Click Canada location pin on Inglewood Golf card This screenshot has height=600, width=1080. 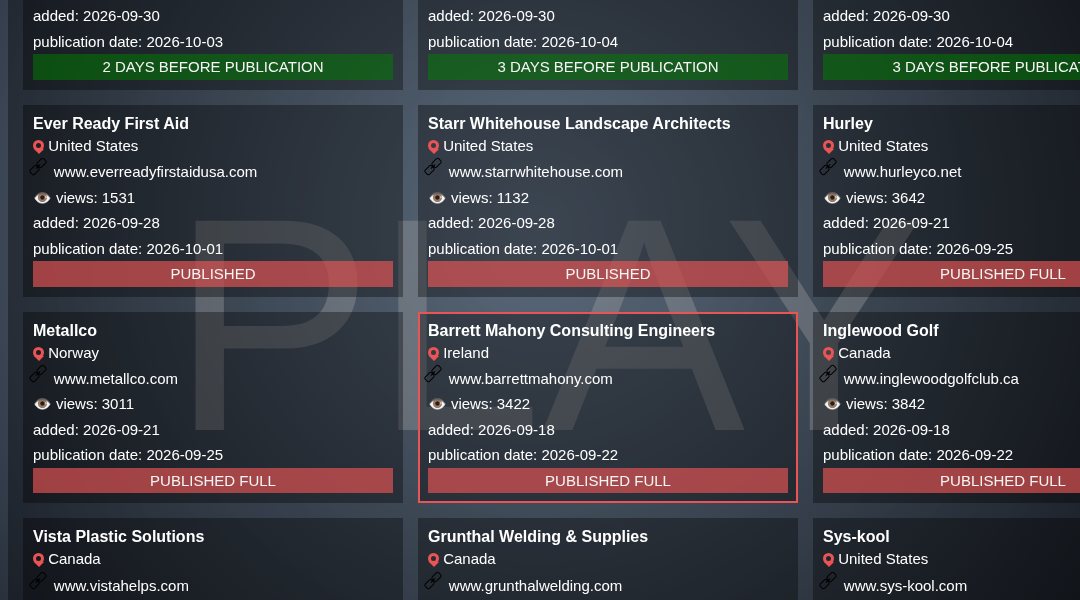pyautogui.click(x=829, y=354)
